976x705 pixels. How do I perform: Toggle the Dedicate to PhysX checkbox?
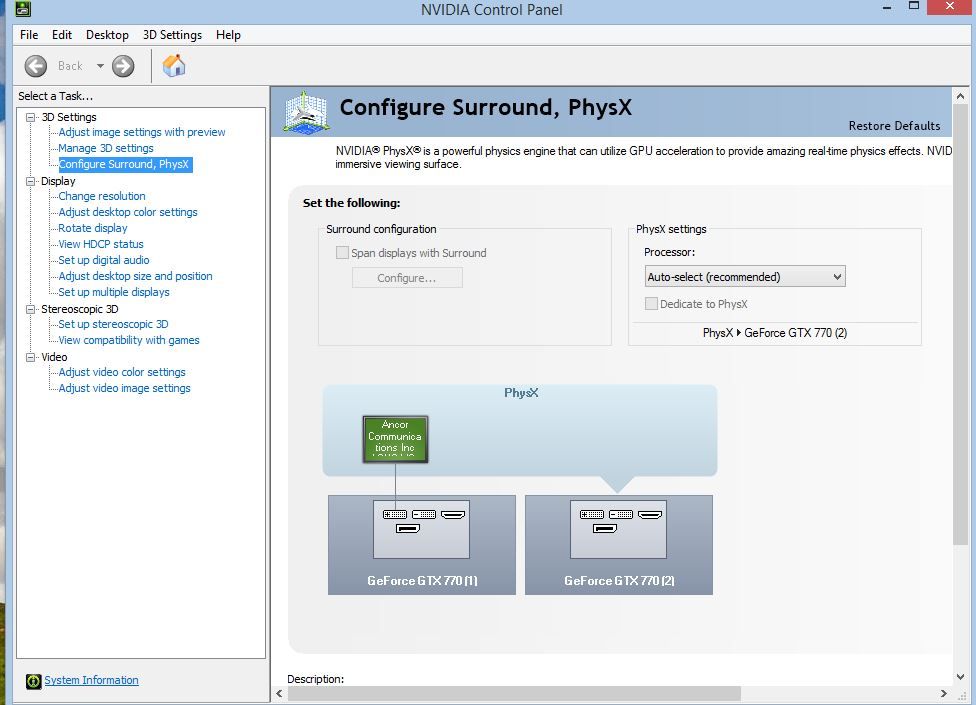(x=652, y=304)
